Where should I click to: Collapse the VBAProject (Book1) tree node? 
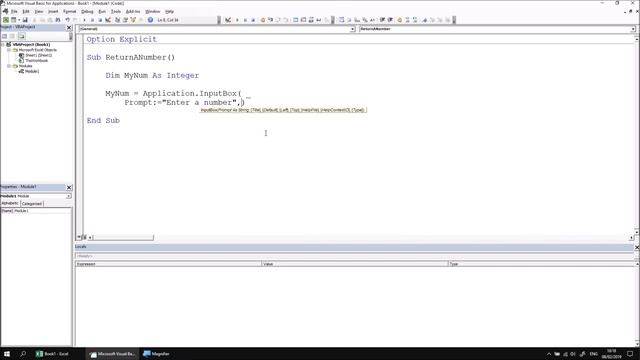[x=3, y=44]
